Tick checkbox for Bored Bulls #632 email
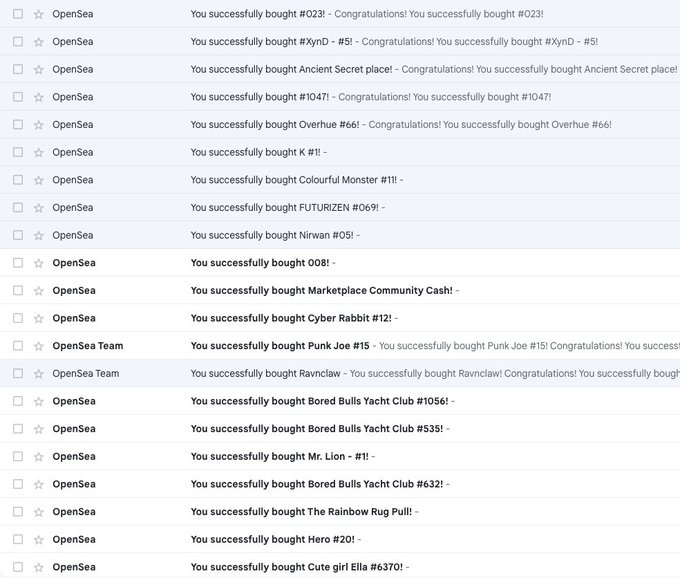This screenshot has width=680, height=578. pos(18,484)
